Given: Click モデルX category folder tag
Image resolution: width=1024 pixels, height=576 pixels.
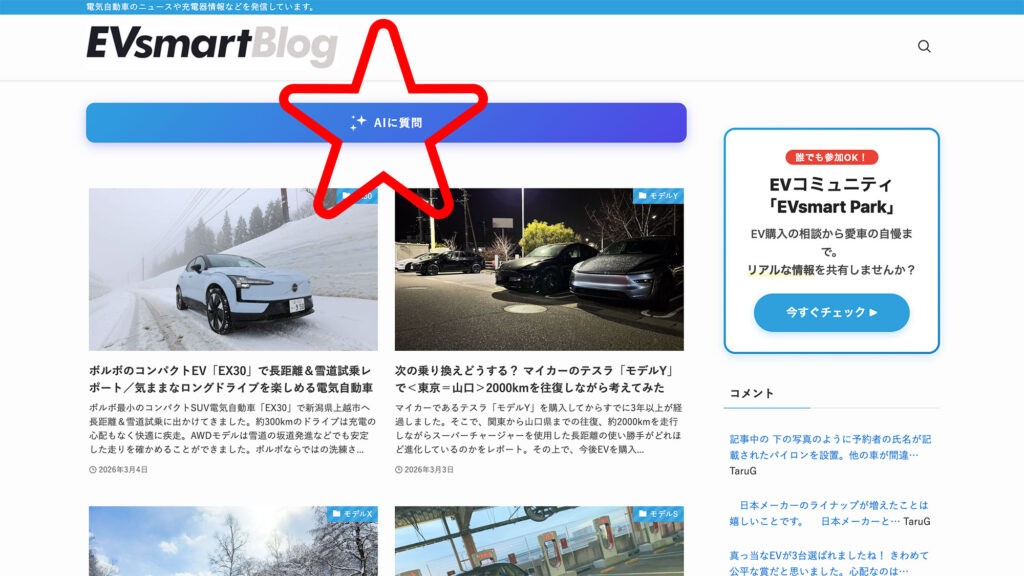Looking at the screenshot, I should [352, 514].
